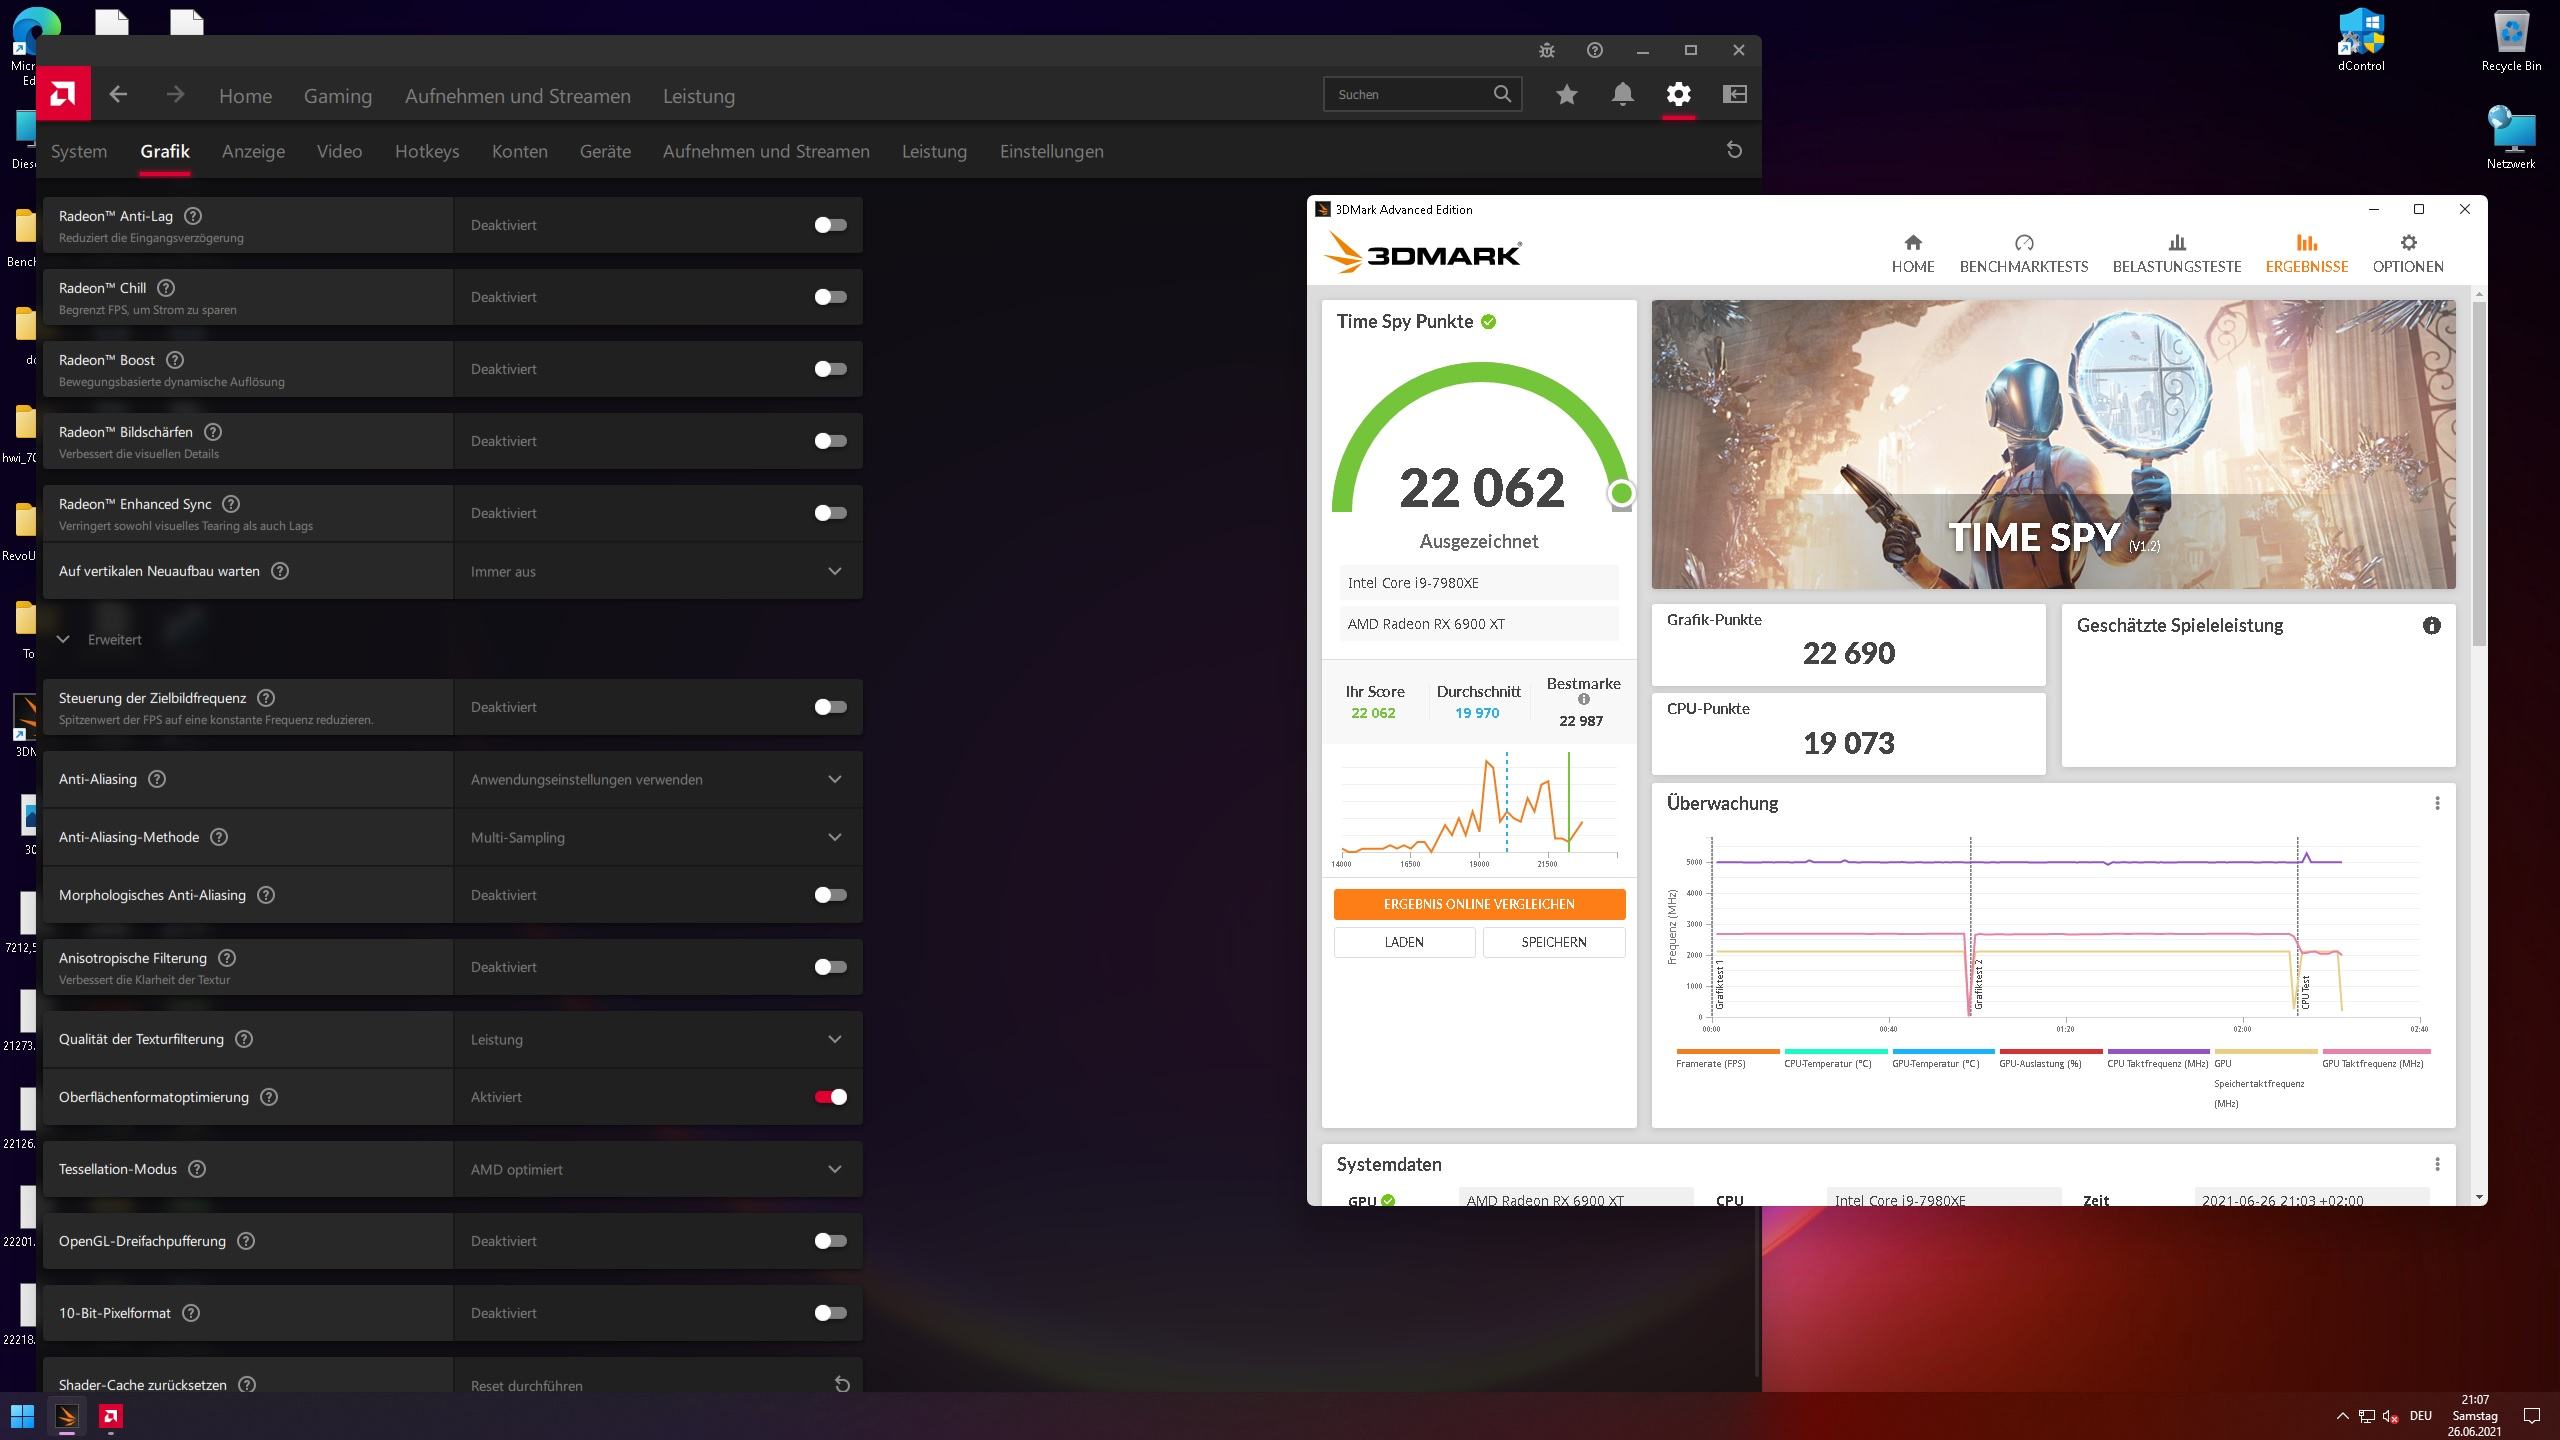Open 3DMark OPTIONEN gear
This screenshot has width=2560, height=1440.
(x=2409, y=243)
